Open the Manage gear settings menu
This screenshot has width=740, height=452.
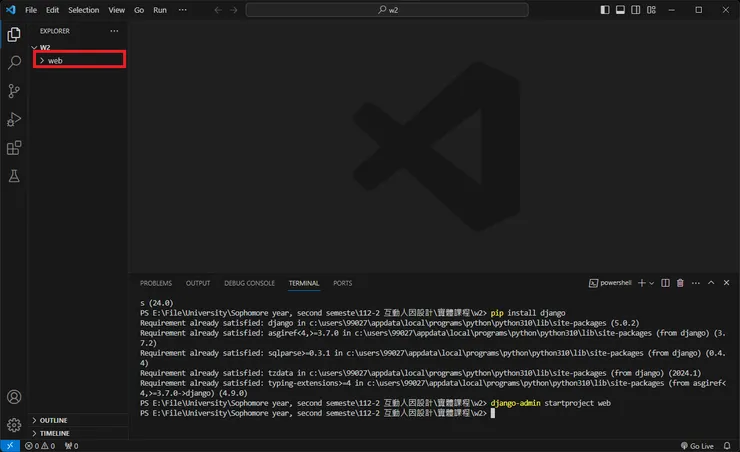(14, 425)
